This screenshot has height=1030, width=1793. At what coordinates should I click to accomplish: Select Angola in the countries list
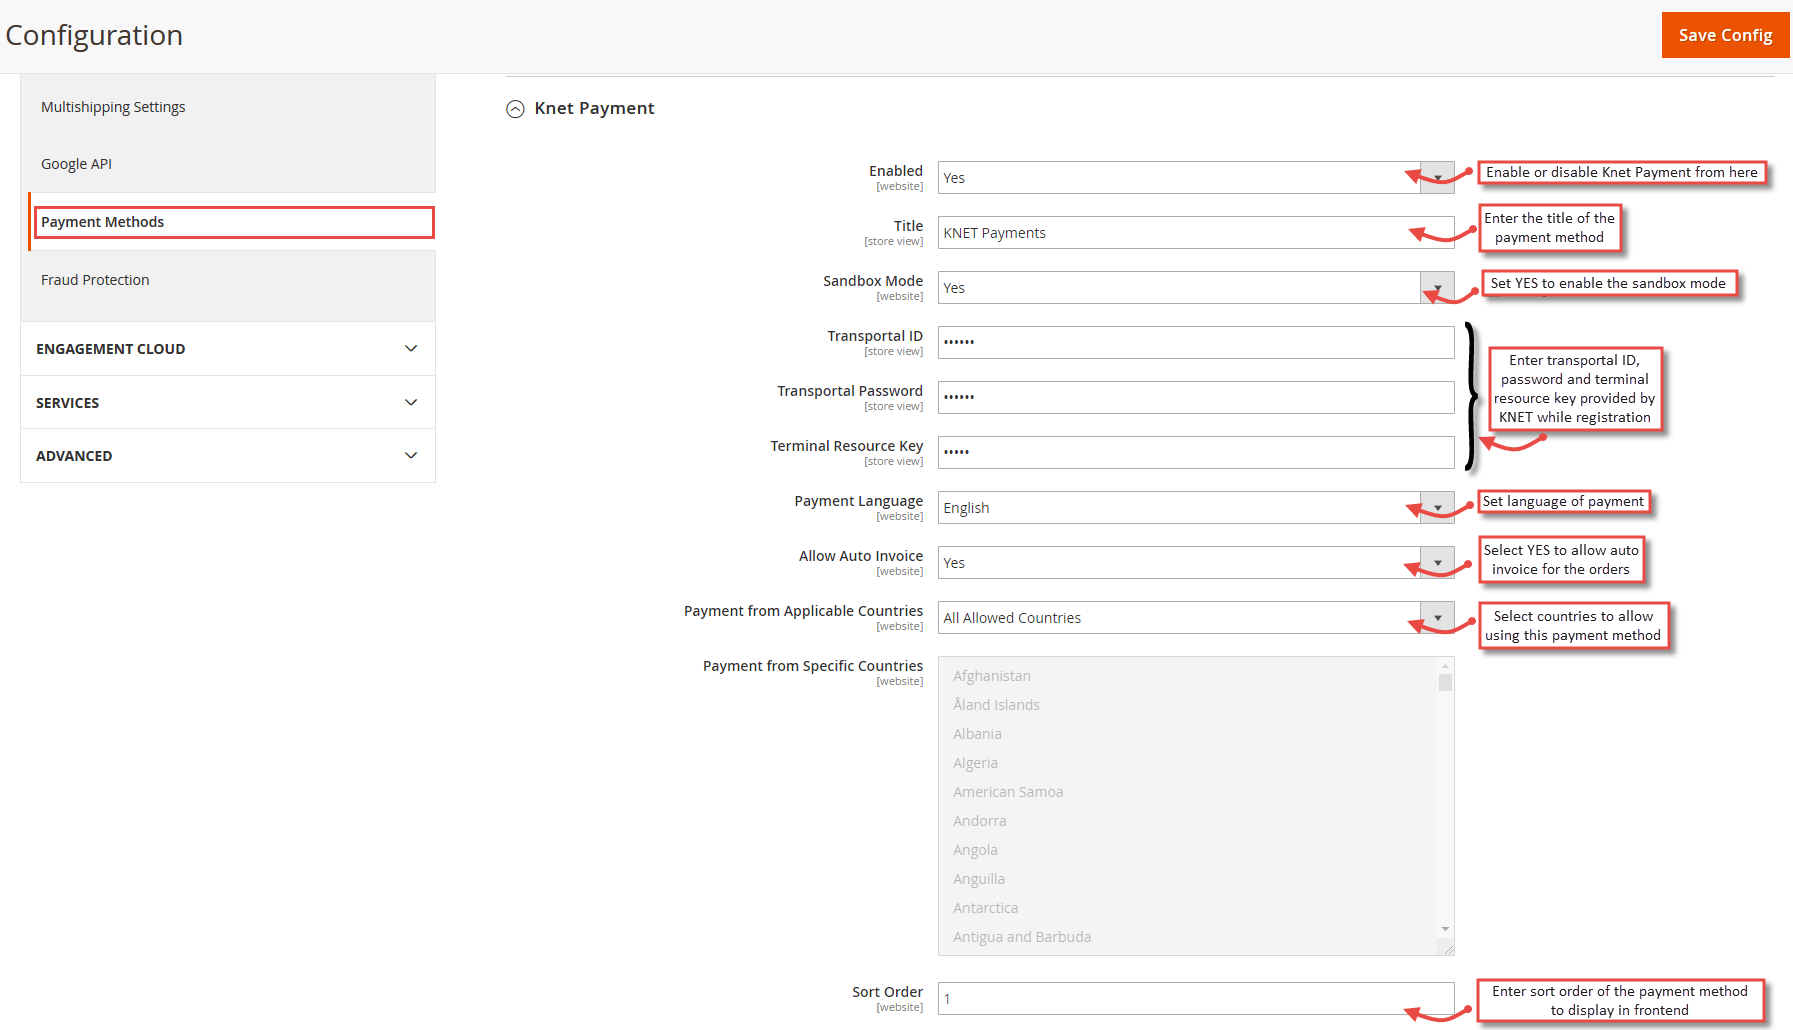pos(975,850)
